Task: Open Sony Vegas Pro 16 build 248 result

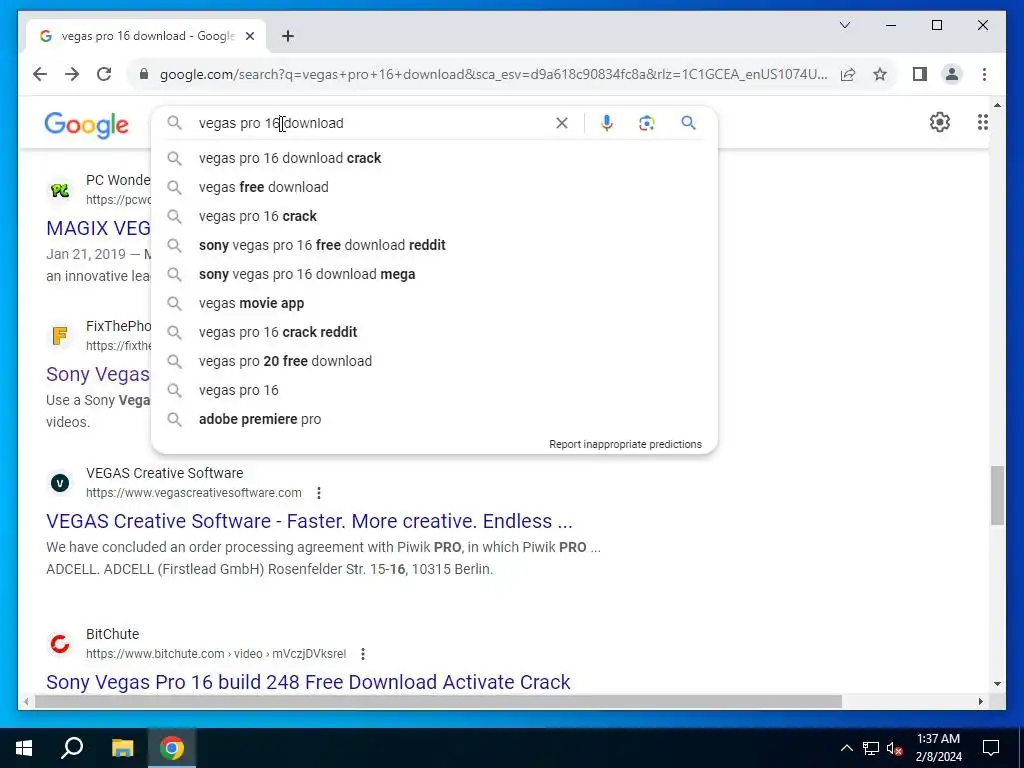Action: (x=308, y=682)
